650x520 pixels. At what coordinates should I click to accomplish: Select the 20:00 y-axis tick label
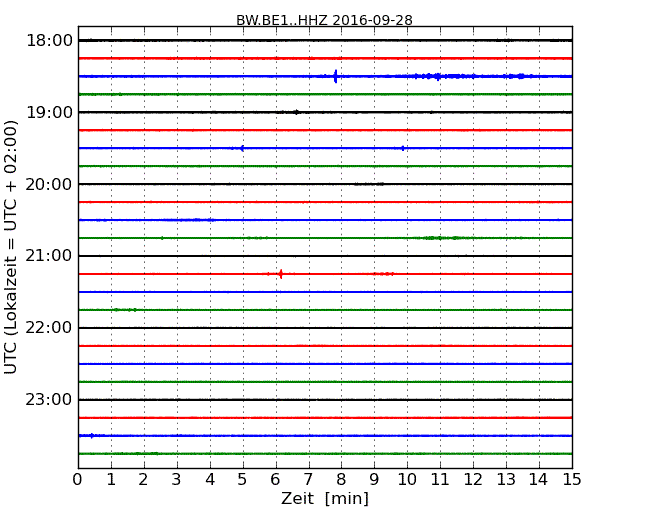pyautogui.click(x=49, y=184)
